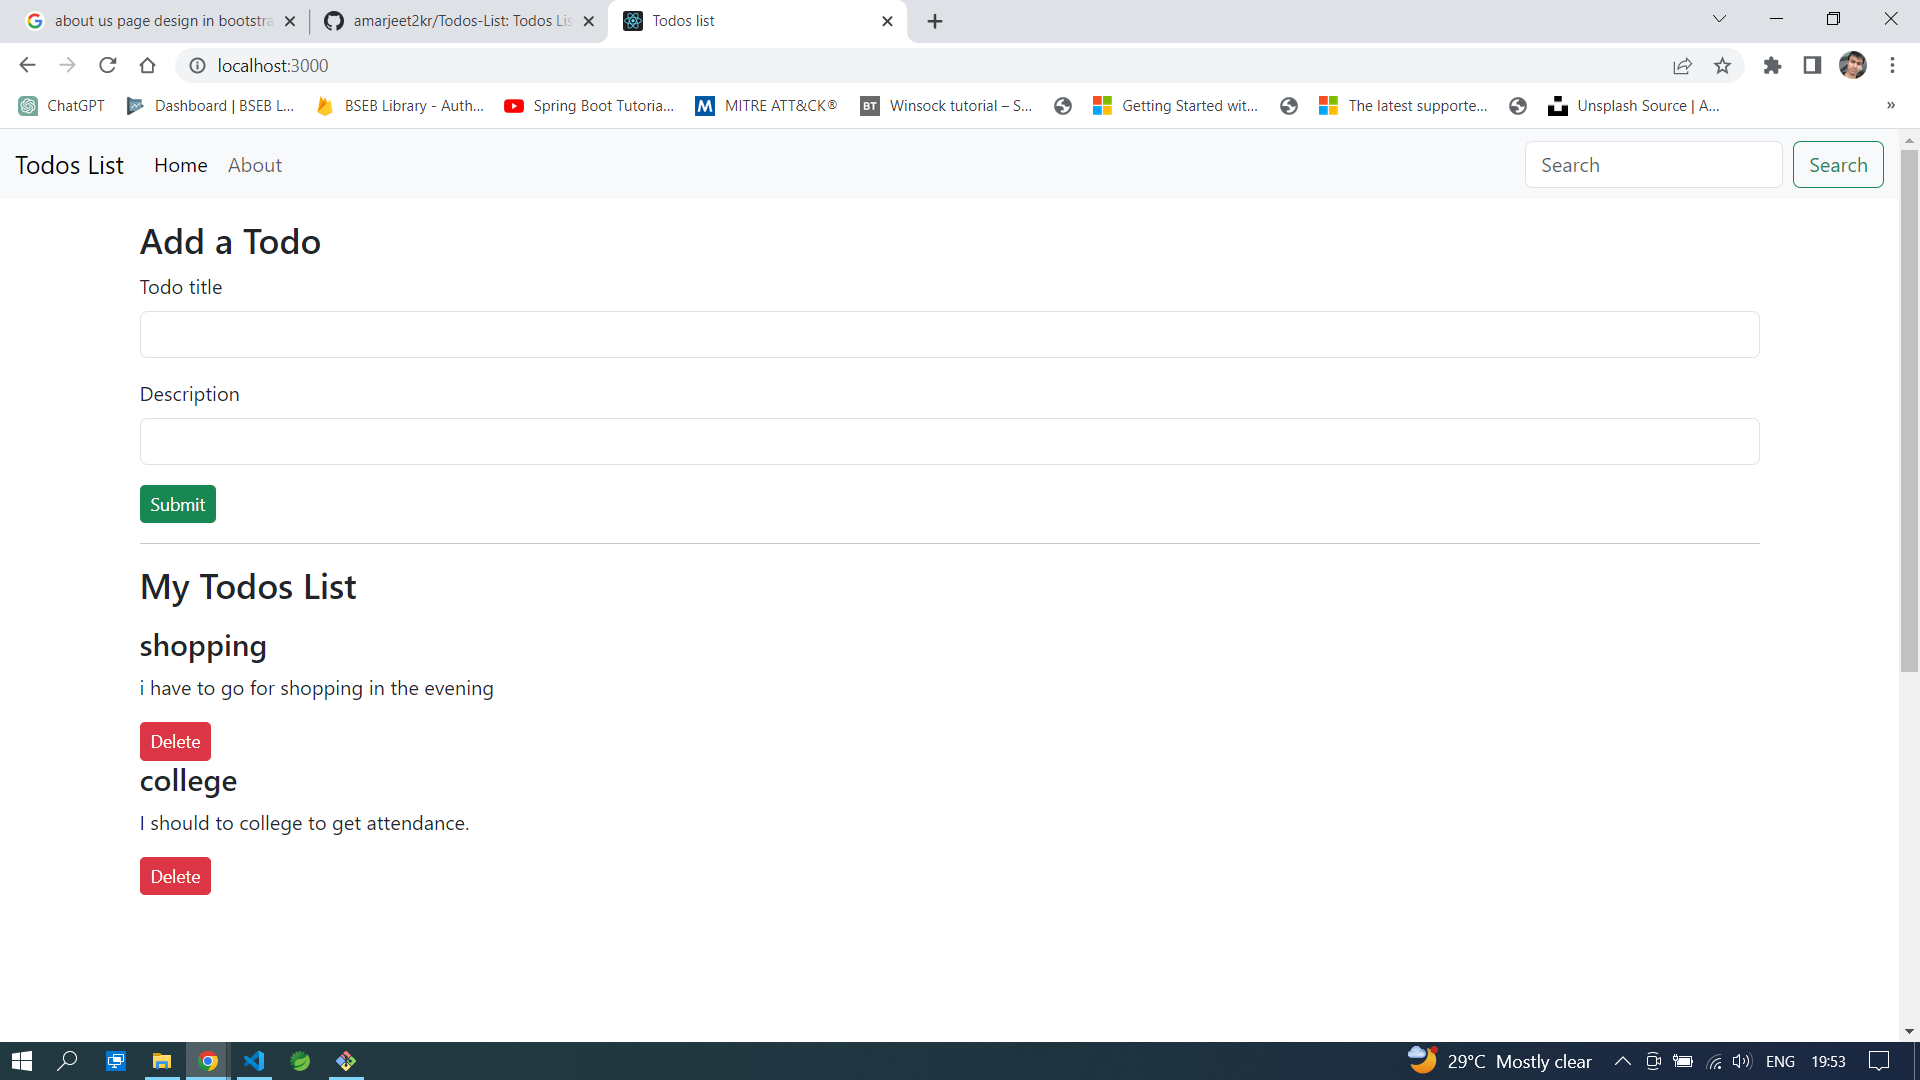Bookmark this page with star icon
This screenshot has width=1920, height=1080.
1722,65
